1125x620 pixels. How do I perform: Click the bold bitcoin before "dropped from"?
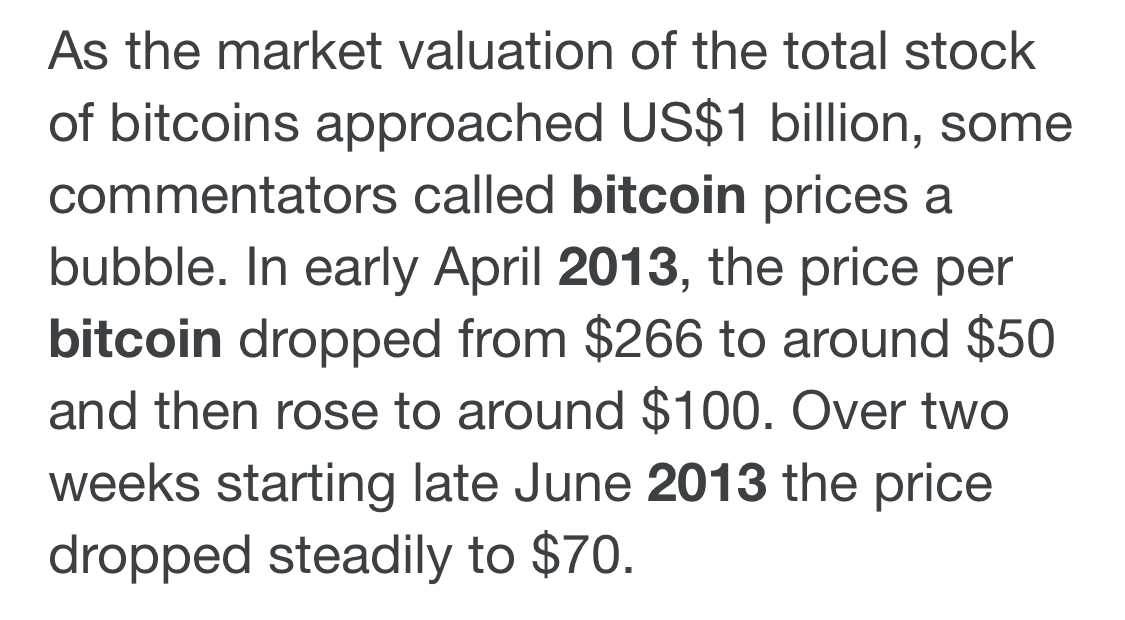point(136,339)
